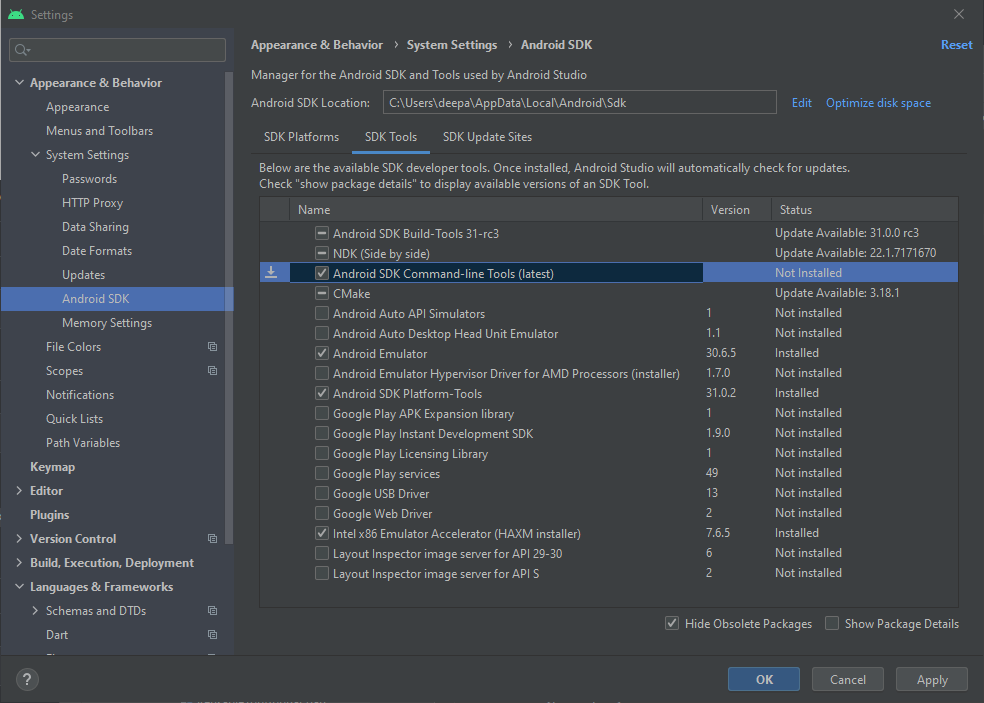Click the project-level icon next to File Colors
Screen dimensions: 984x703
point(213,346)
